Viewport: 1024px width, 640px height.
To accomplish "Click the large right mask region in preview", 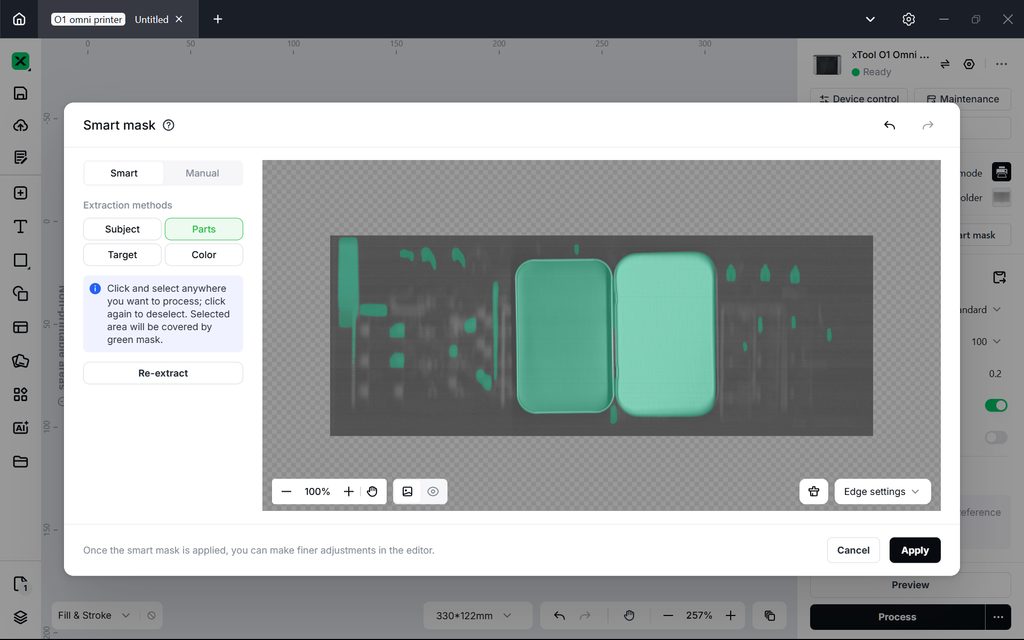I will coord(665,334).
